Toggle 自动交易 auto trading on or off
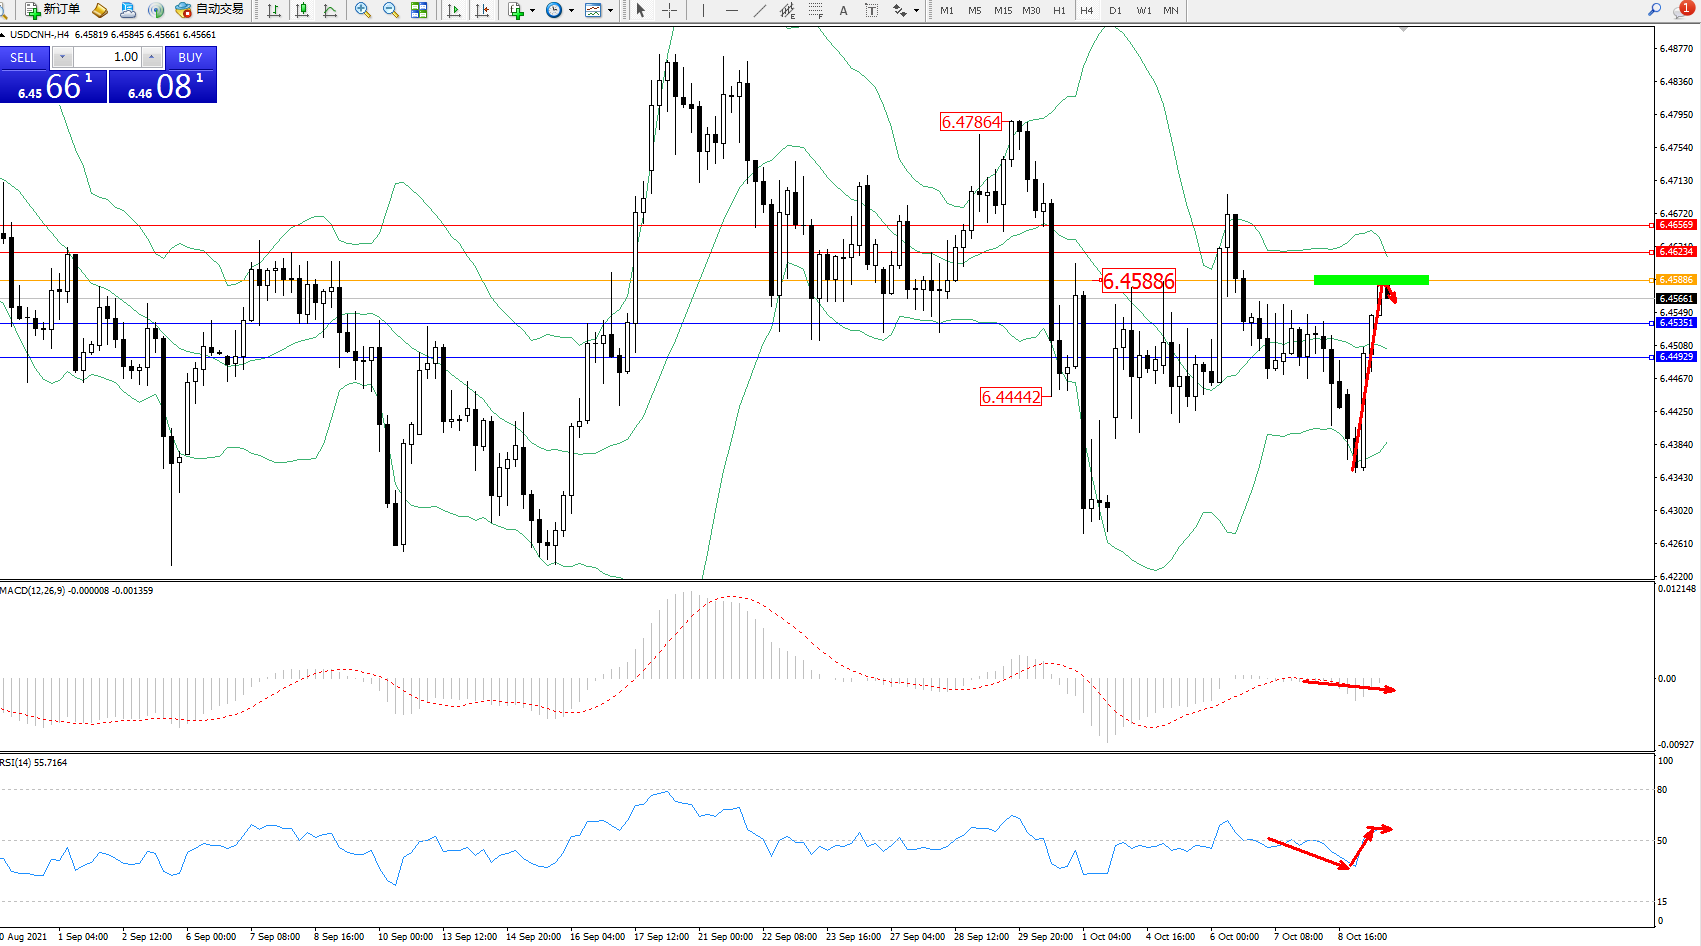This screenshot has height=946, width=1701. click(x=209, y=10)
